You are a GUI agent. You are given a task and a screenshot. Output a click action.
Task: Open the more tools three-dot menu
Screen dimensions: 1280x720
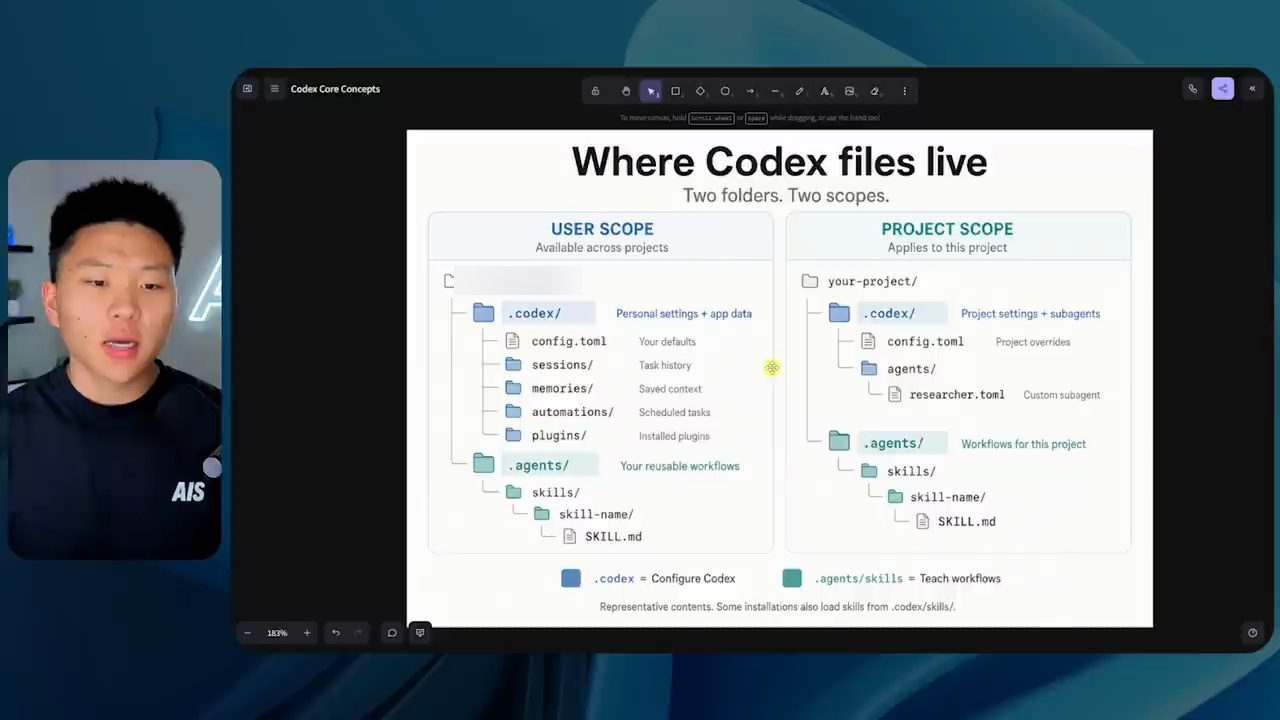[905, 91]
